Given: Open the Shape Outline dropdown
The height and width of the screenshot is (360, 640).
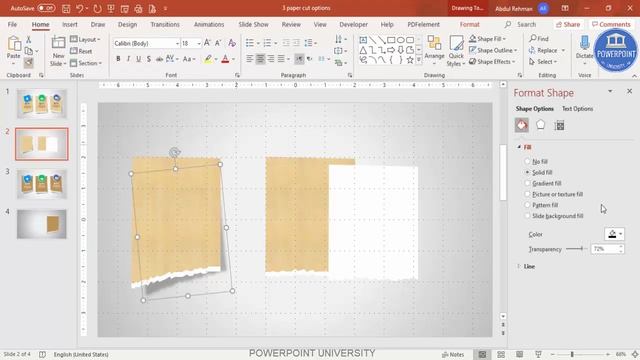Looking at the screenshot, I should [x=493, y=50].
